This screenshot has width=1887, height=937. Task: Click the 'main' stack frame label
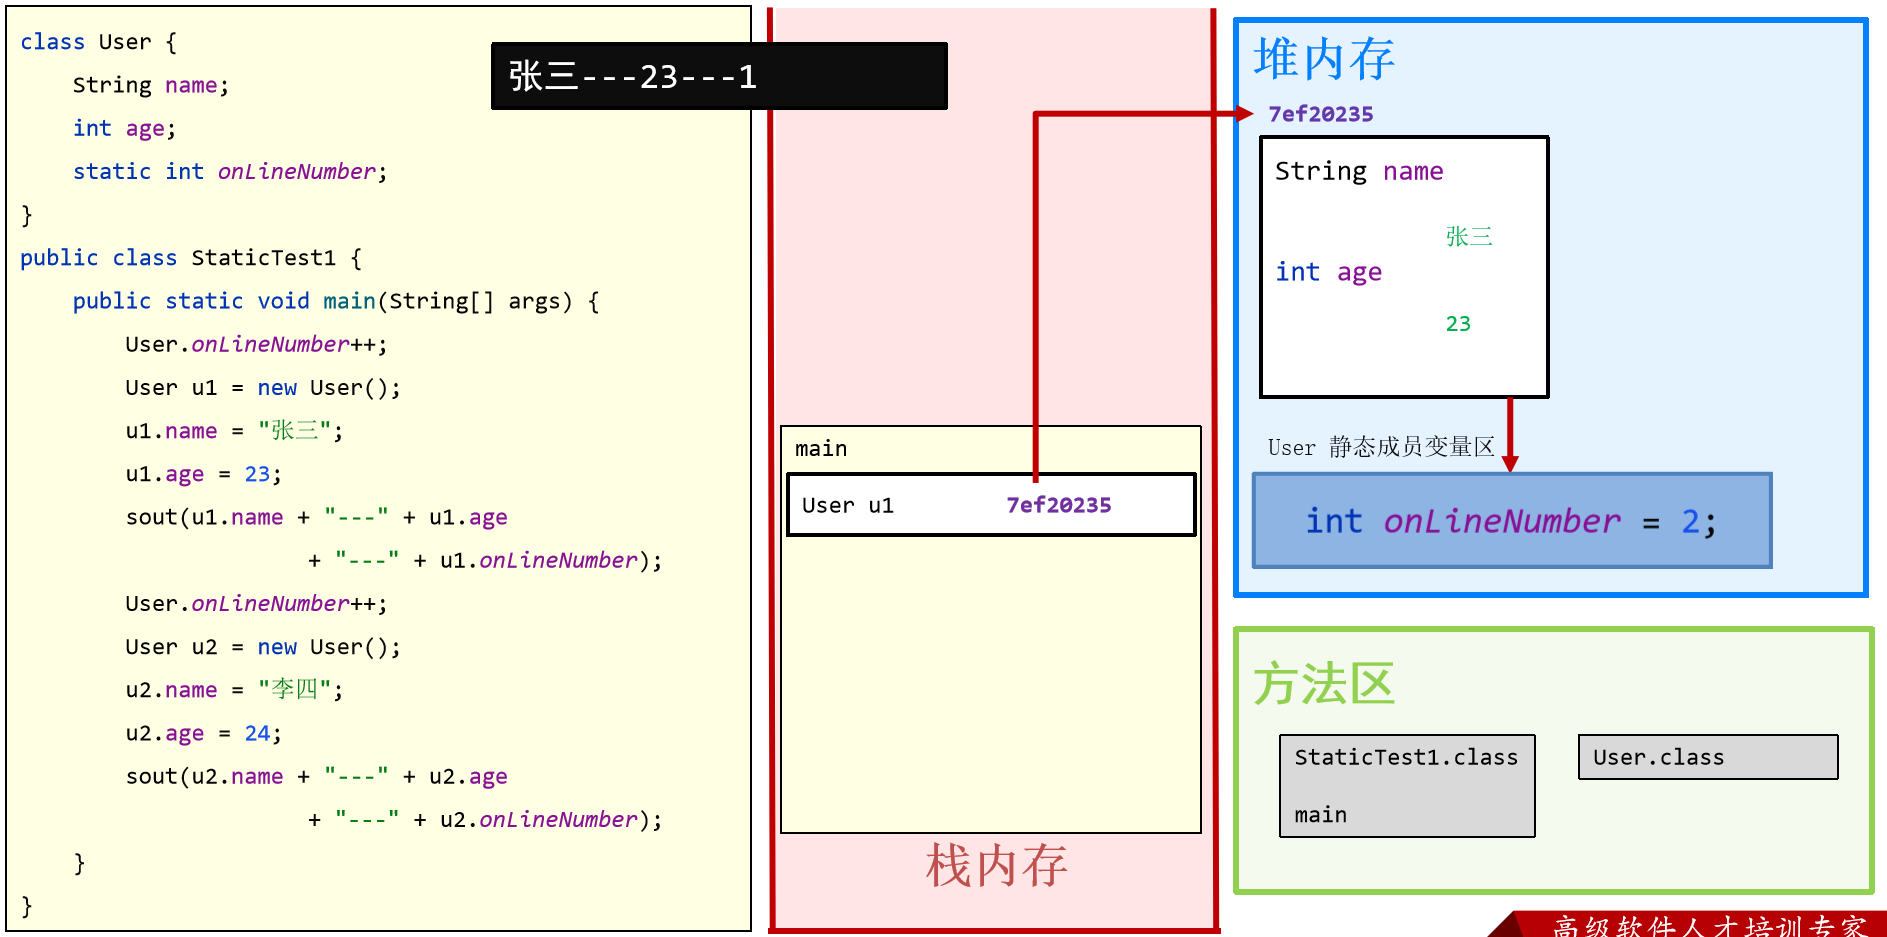point(821,449)
